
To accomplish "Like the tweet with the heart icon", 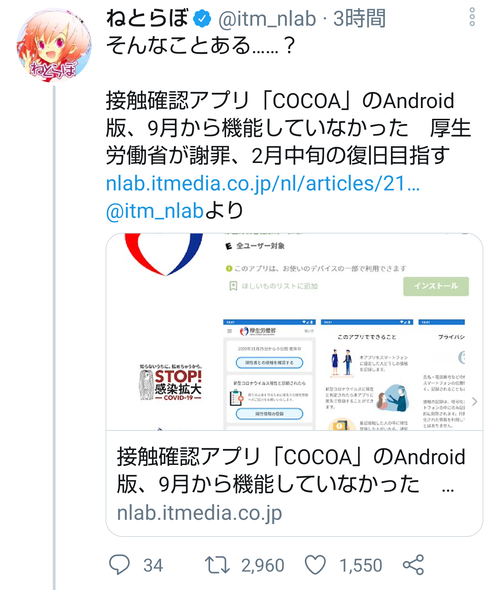I will [315, 565].
